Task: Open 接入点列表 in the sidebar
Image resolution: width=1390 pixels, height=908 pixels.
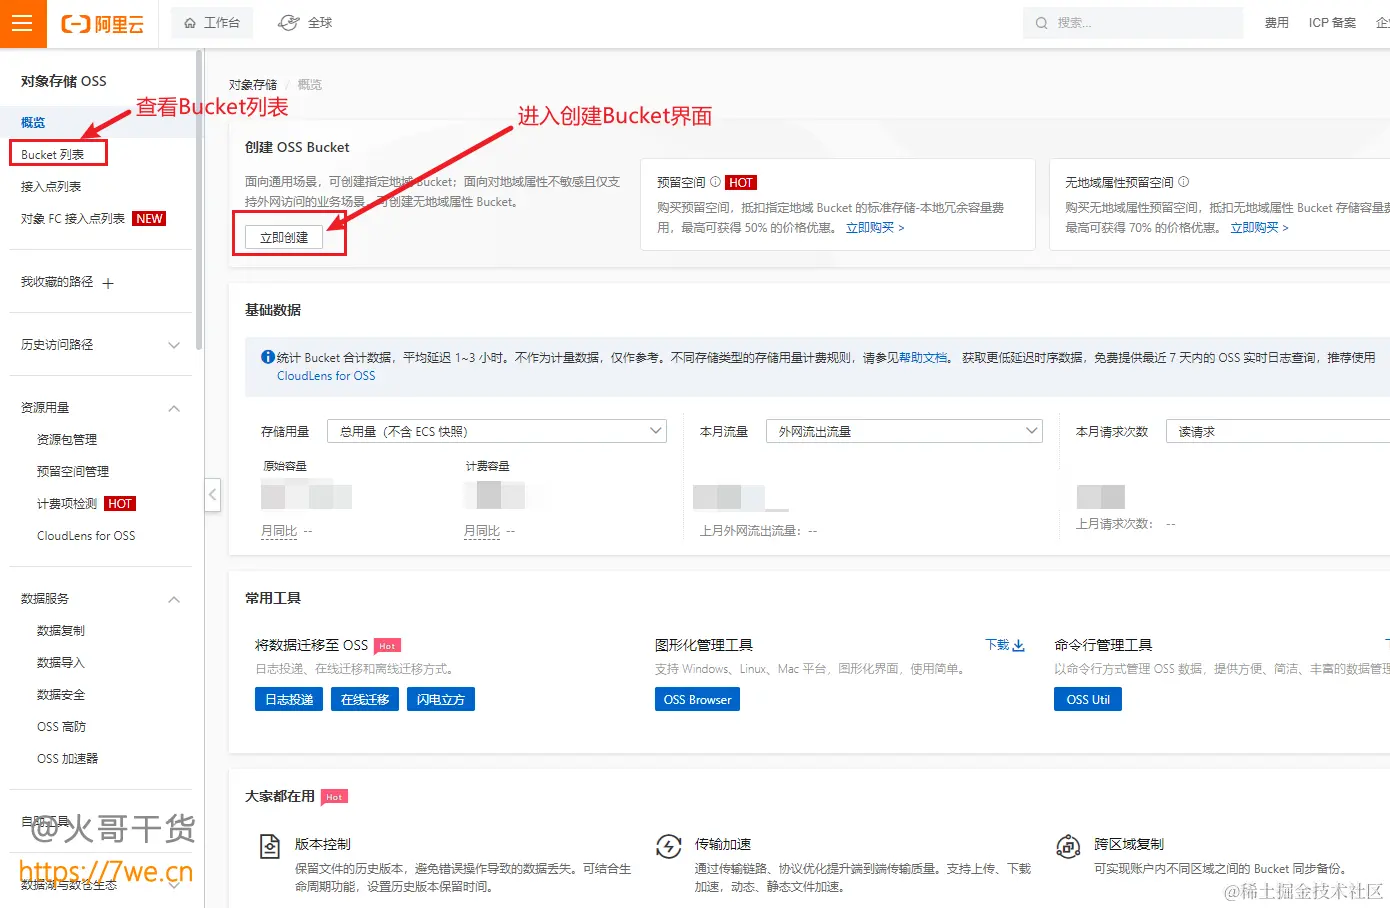Action: coord(51,186)
